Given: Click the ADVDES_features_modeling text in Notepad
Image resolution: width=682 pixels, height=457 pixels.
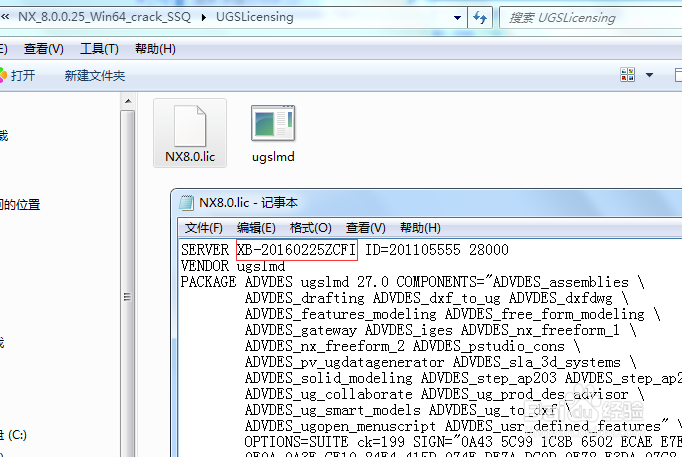Looking at the screenshot, I should pyautogui.click(x=341, y=314).
